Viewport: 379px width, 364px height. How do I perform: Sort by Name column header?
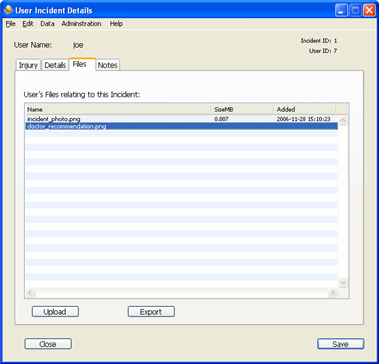click(x=118, y=109)
